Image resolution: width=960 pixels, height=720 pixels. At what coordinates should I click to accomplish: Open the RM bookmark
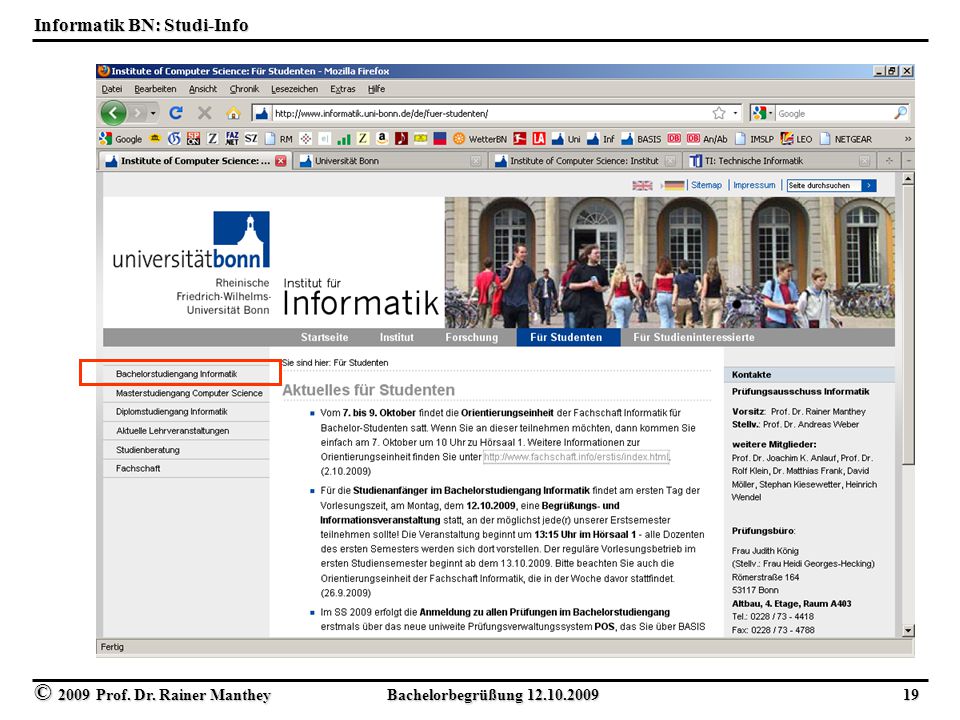click(279, 139)
